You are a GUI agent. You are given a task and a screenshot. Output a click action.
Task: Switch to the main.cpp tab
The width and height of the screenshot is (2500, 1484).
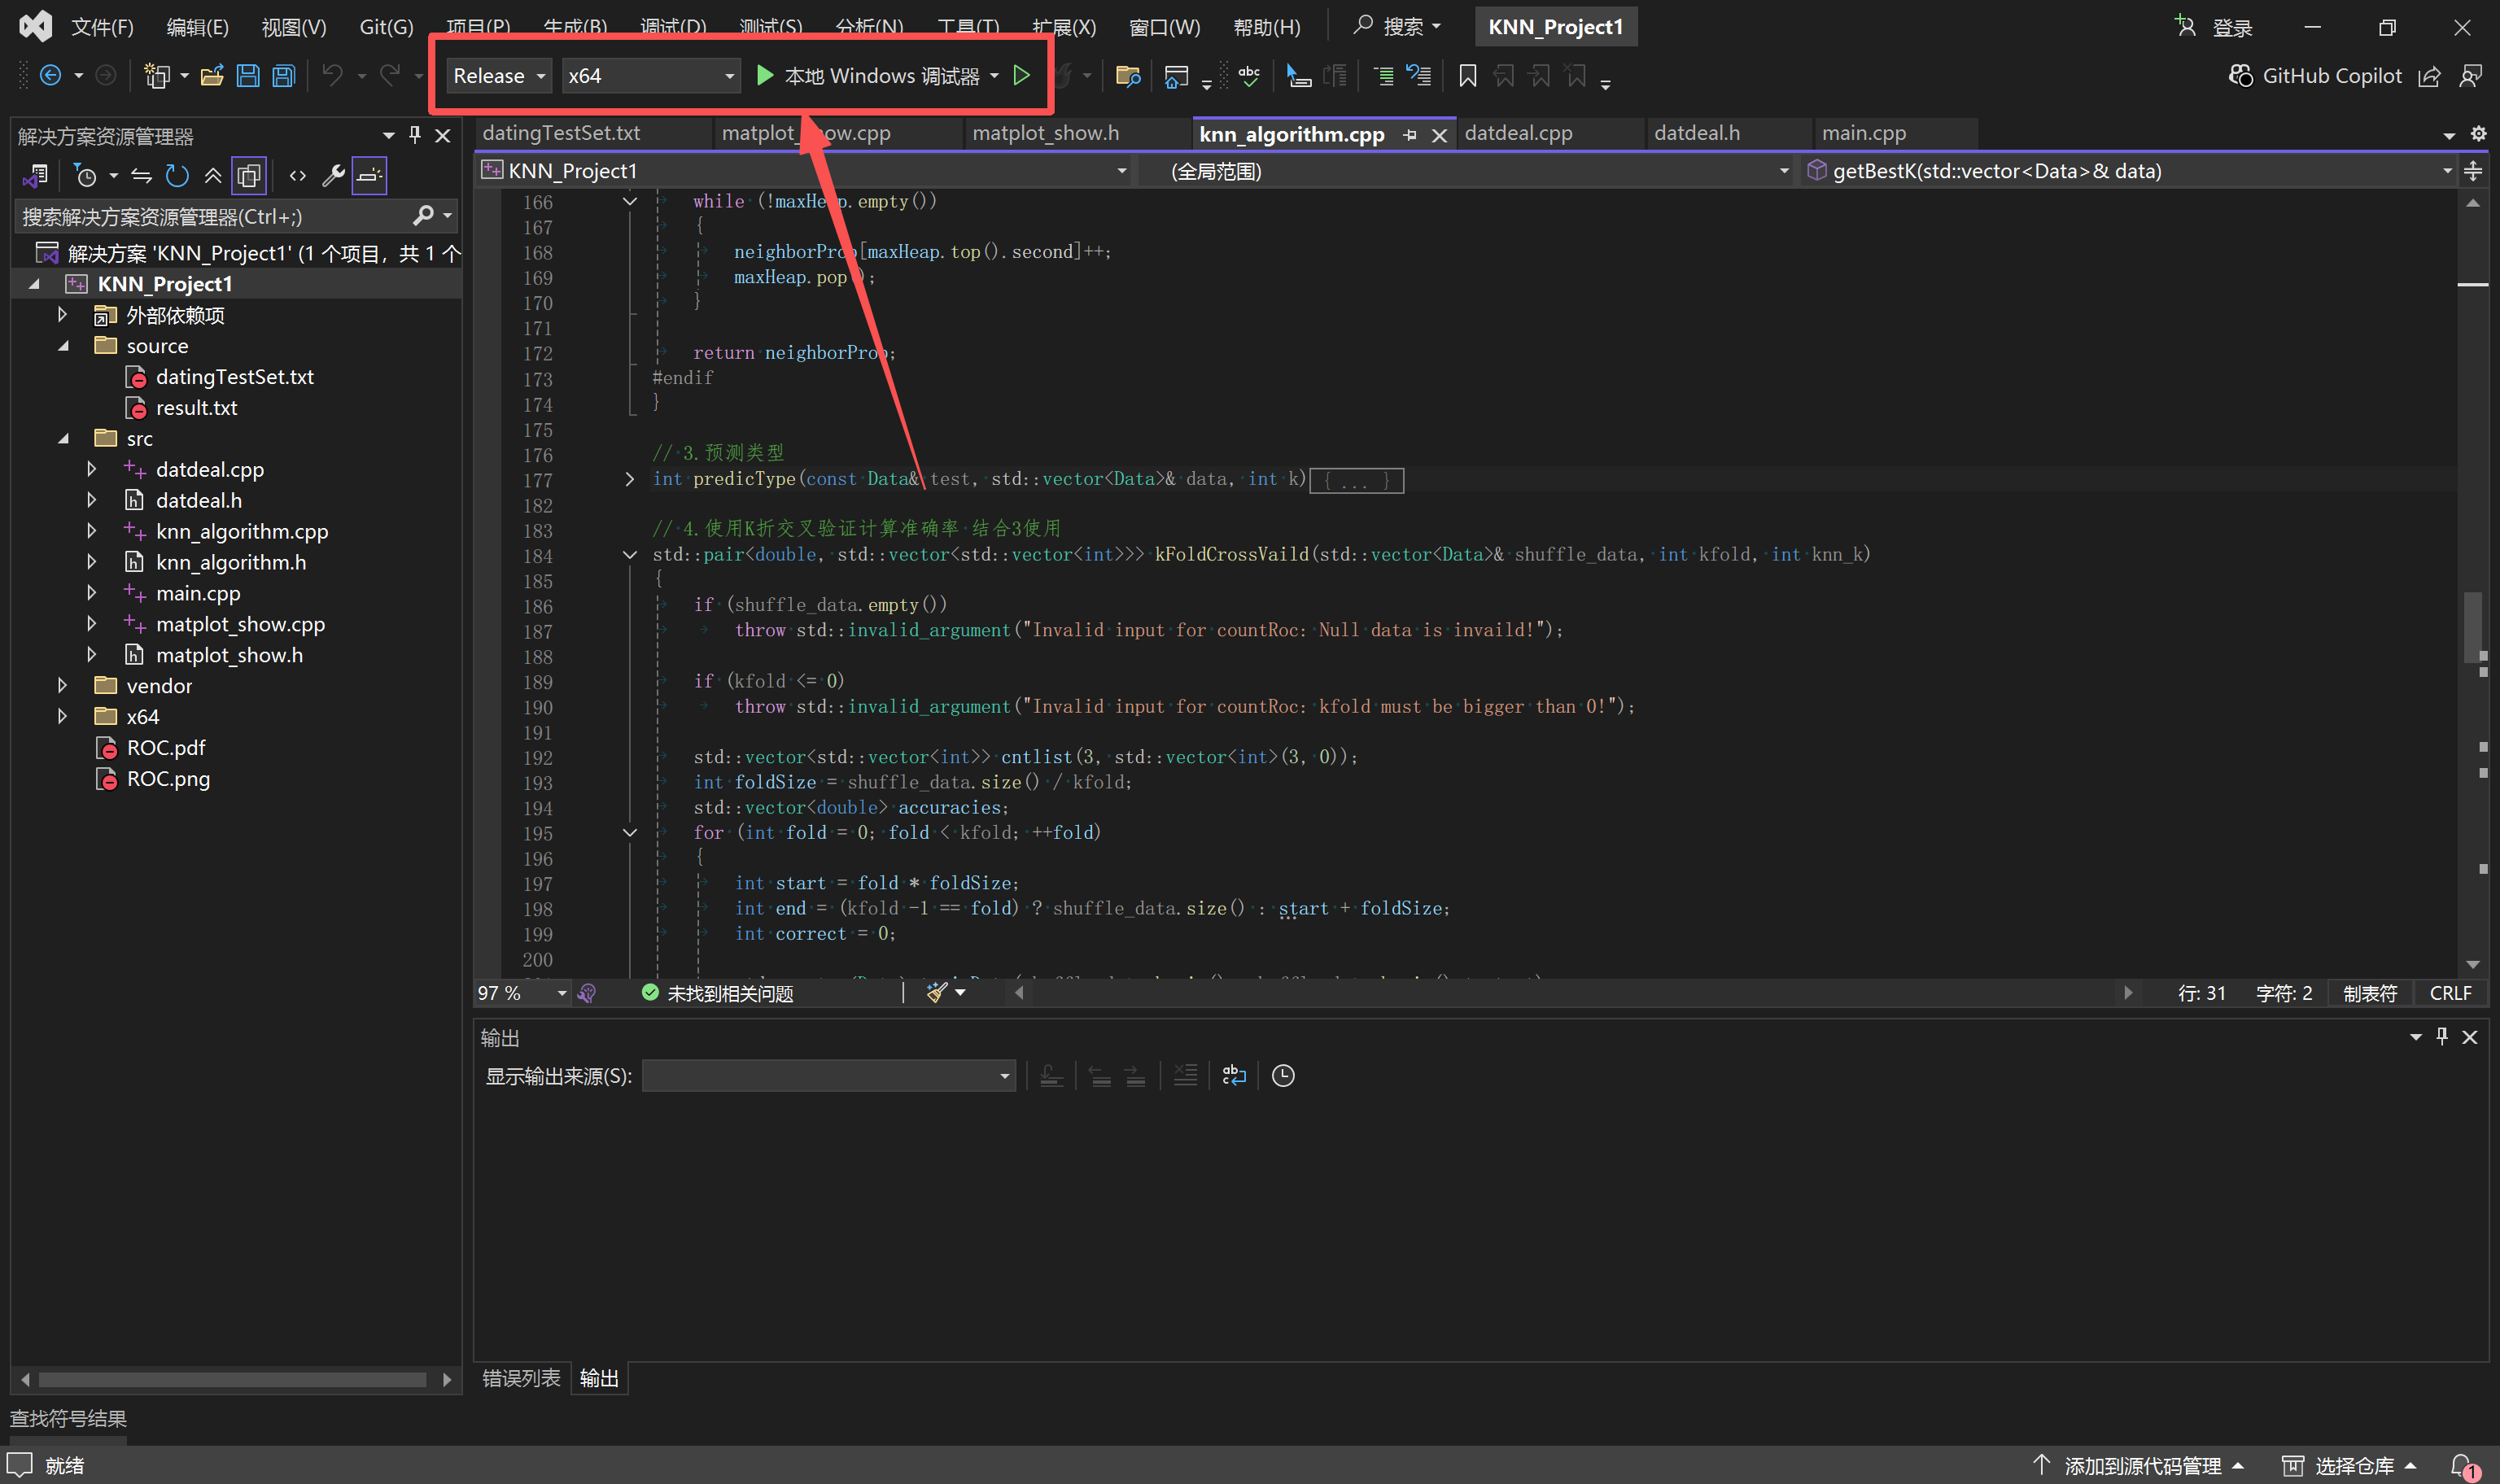point(1863,133)
